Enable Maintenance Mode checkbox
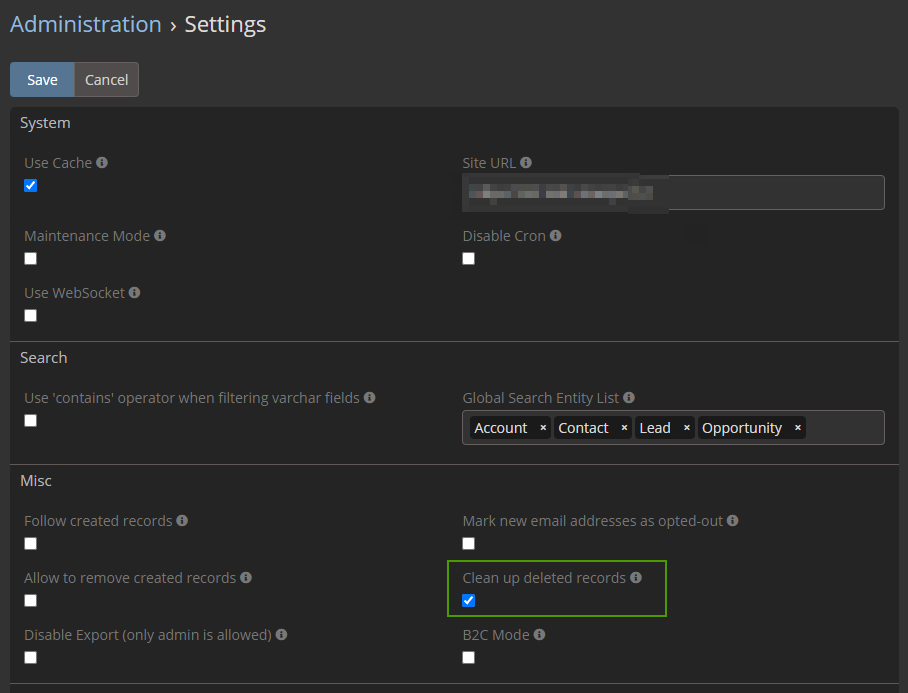The height and width of the screenshot is (693, 908). coord(31,259)
